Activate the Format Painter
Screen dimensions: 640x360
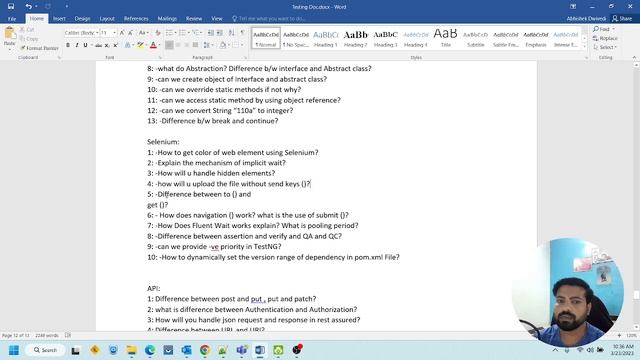[39, 48]
